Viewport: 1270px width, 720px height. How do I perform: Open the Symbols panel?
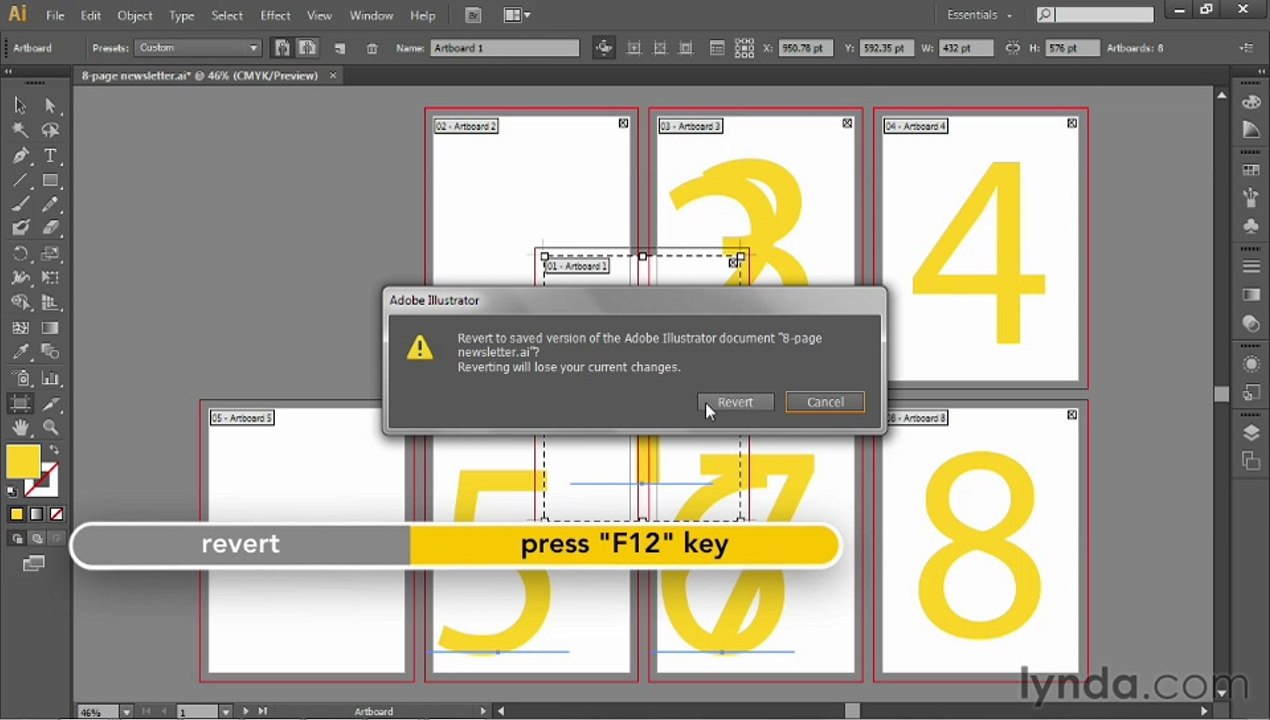[x=1251, y=226]
